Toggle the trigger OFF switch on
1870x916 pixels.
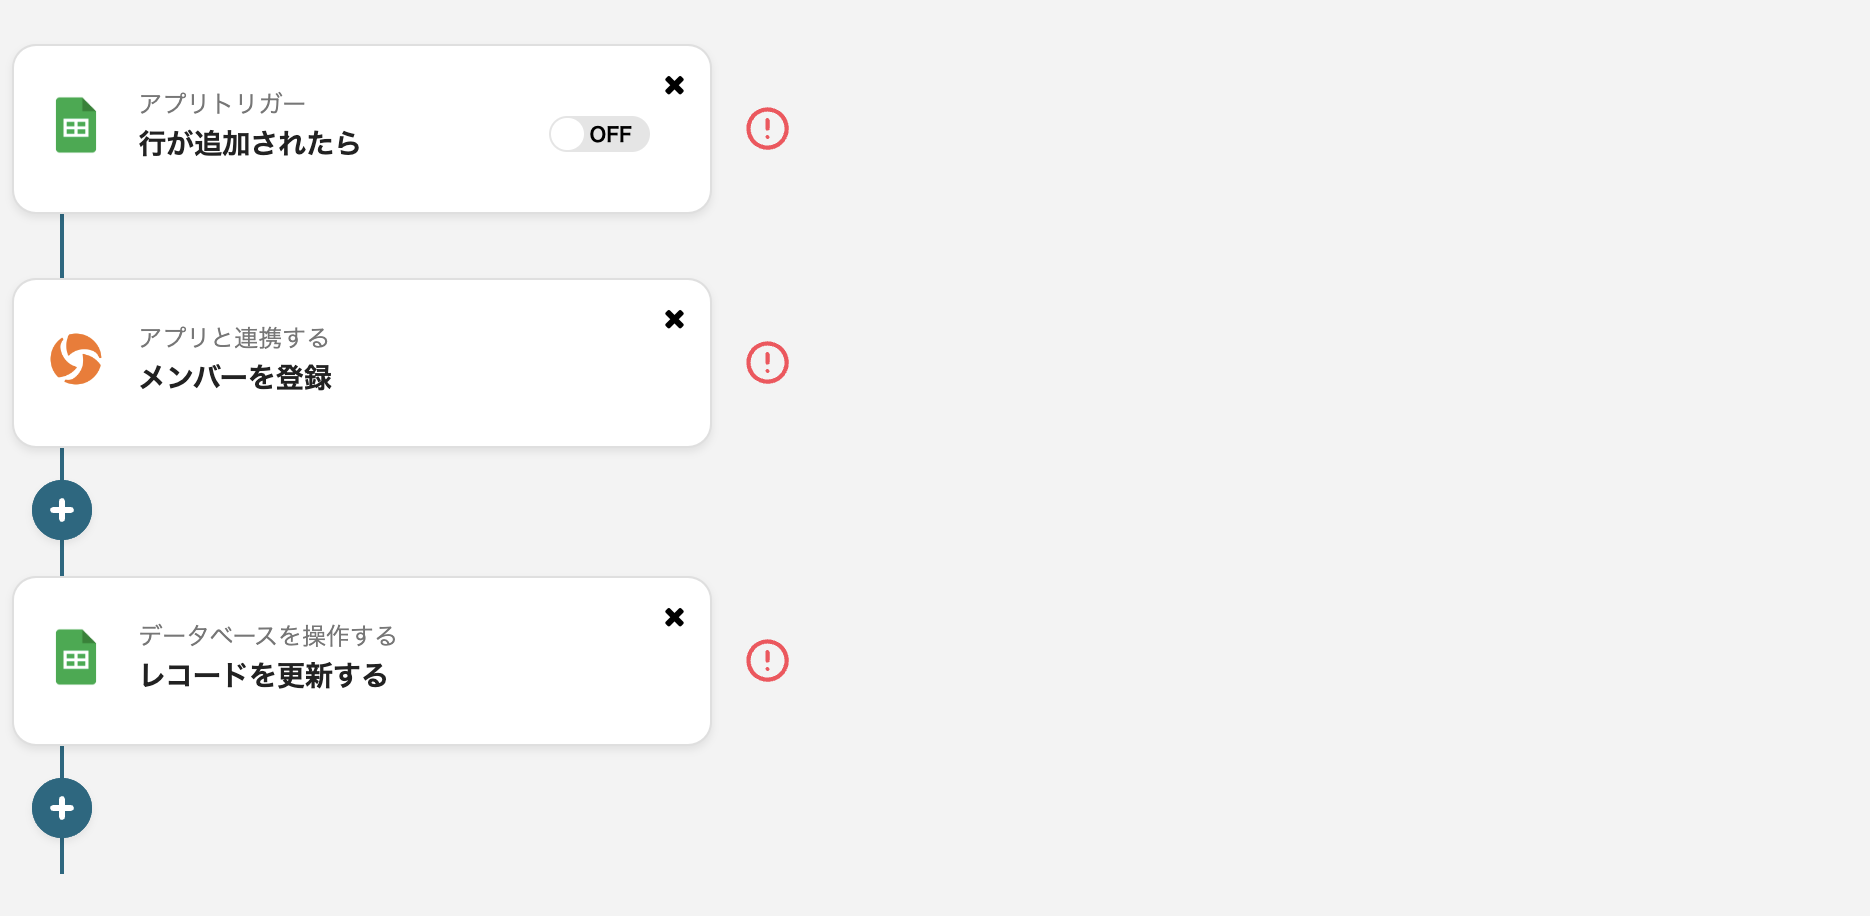point(599,134)
